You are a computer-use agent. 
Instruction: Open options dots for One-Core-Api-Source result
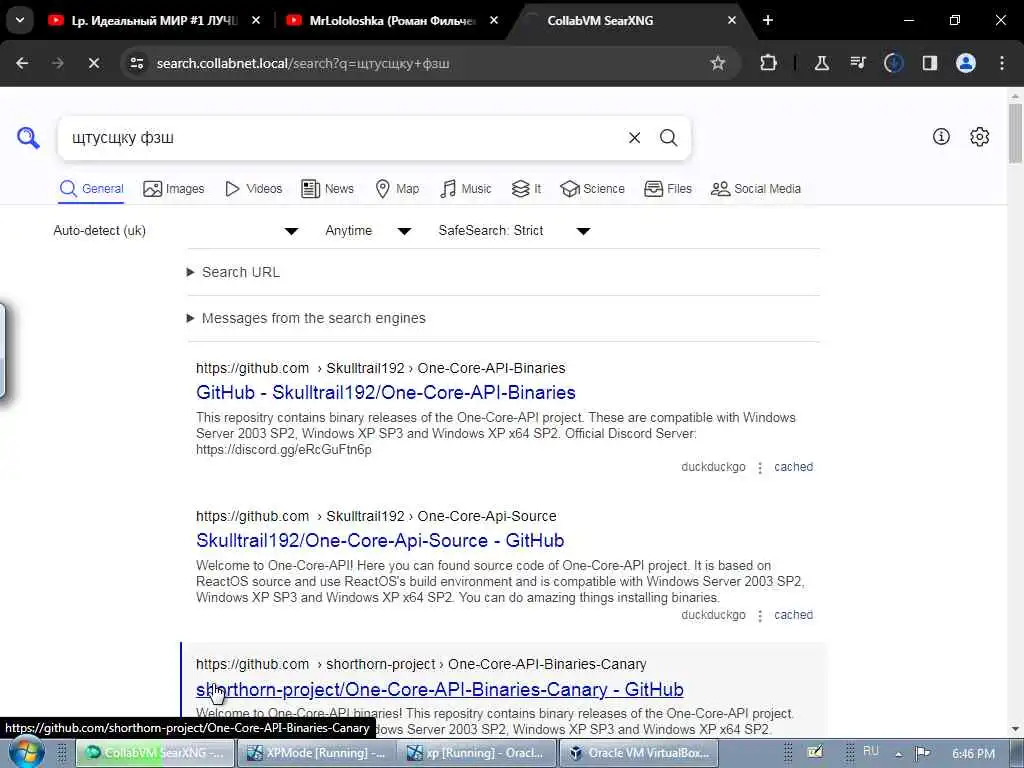point(760,616)
